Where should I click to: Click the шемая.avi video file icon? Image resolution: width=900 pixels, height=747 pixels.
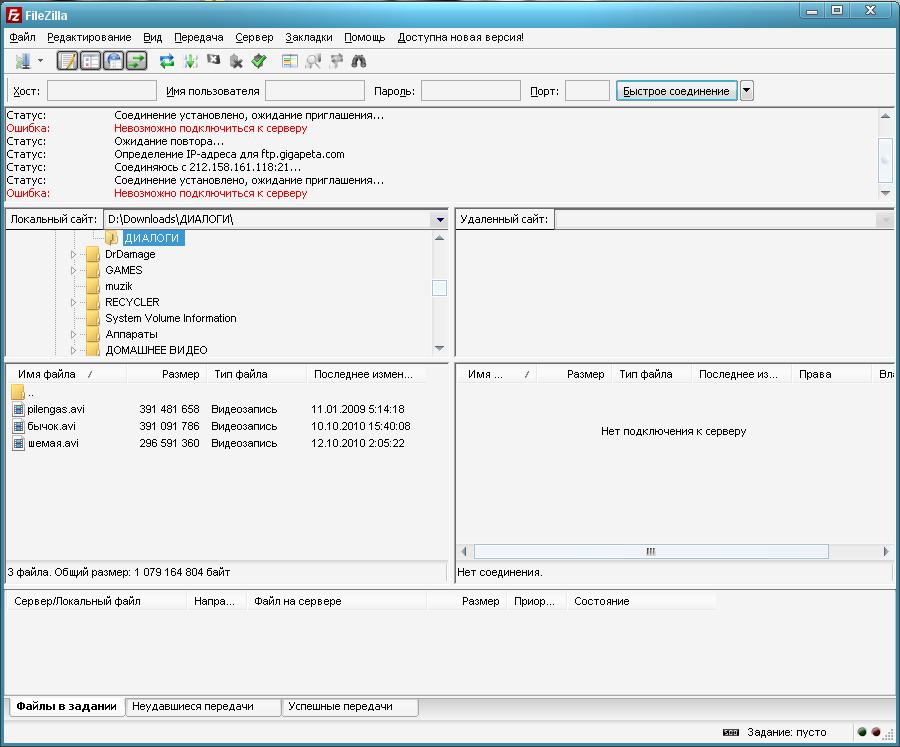tap(18, 444)
